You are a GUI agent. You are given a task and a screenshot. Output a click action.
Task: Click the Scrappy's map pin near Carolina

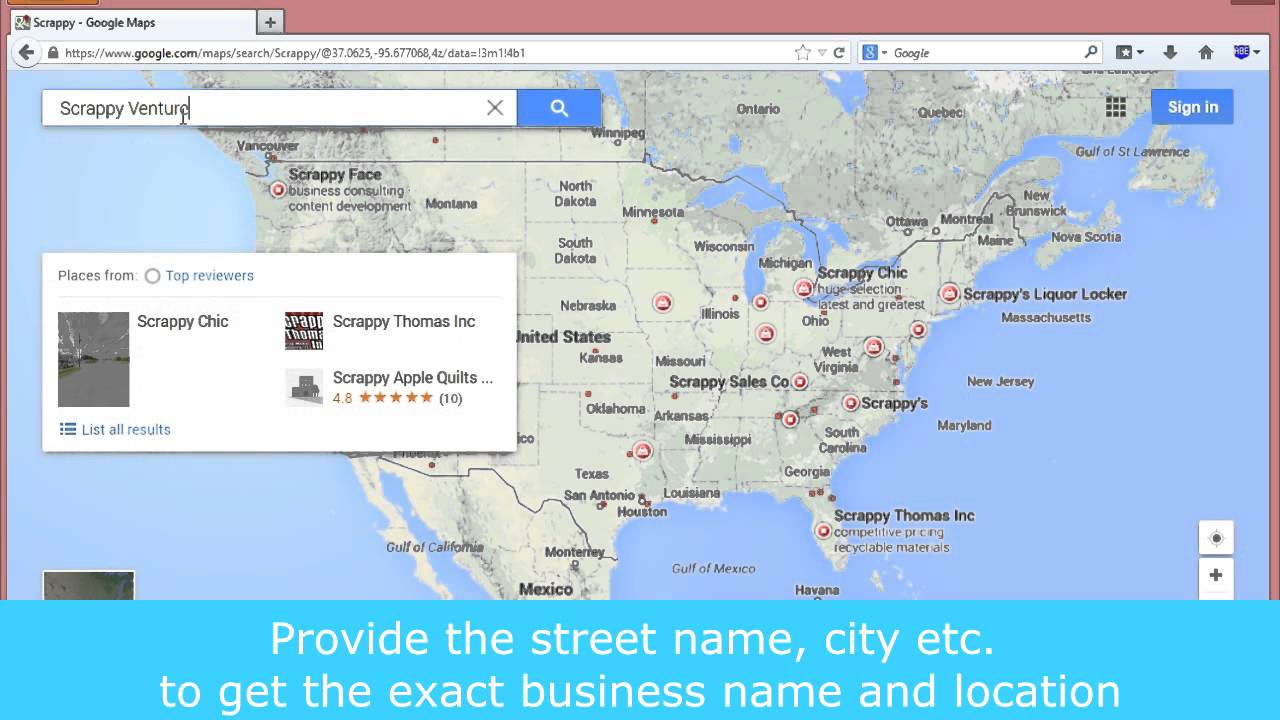[850, 403]
